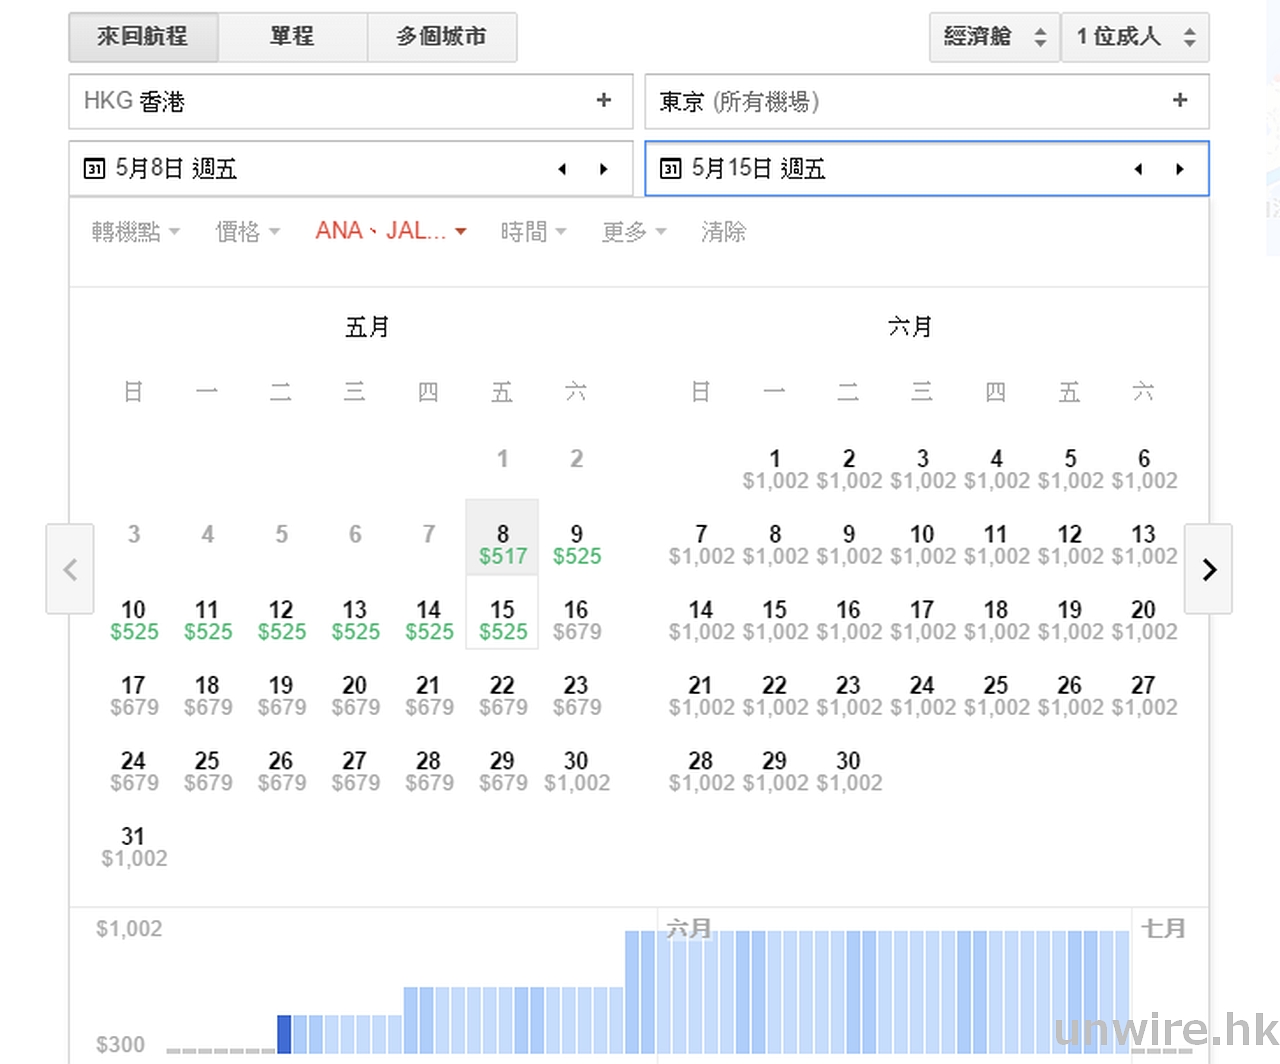Click next-day arrow for return date
The image size is (1280, 1064).
1180,169
